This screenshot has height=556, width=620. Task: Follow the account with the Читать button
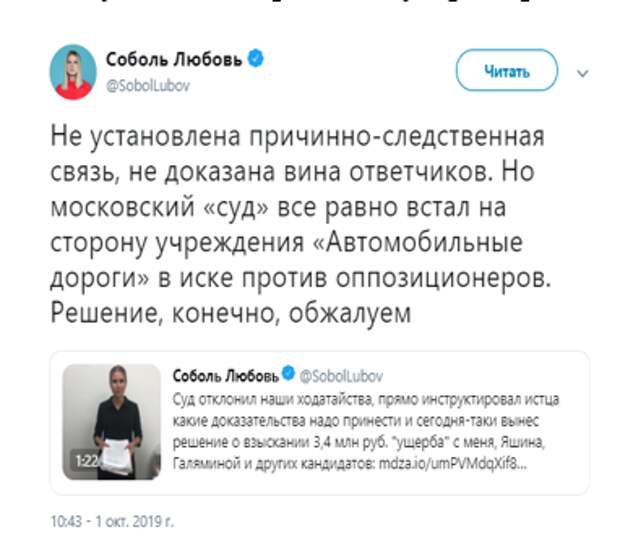[x=507, y=71]
